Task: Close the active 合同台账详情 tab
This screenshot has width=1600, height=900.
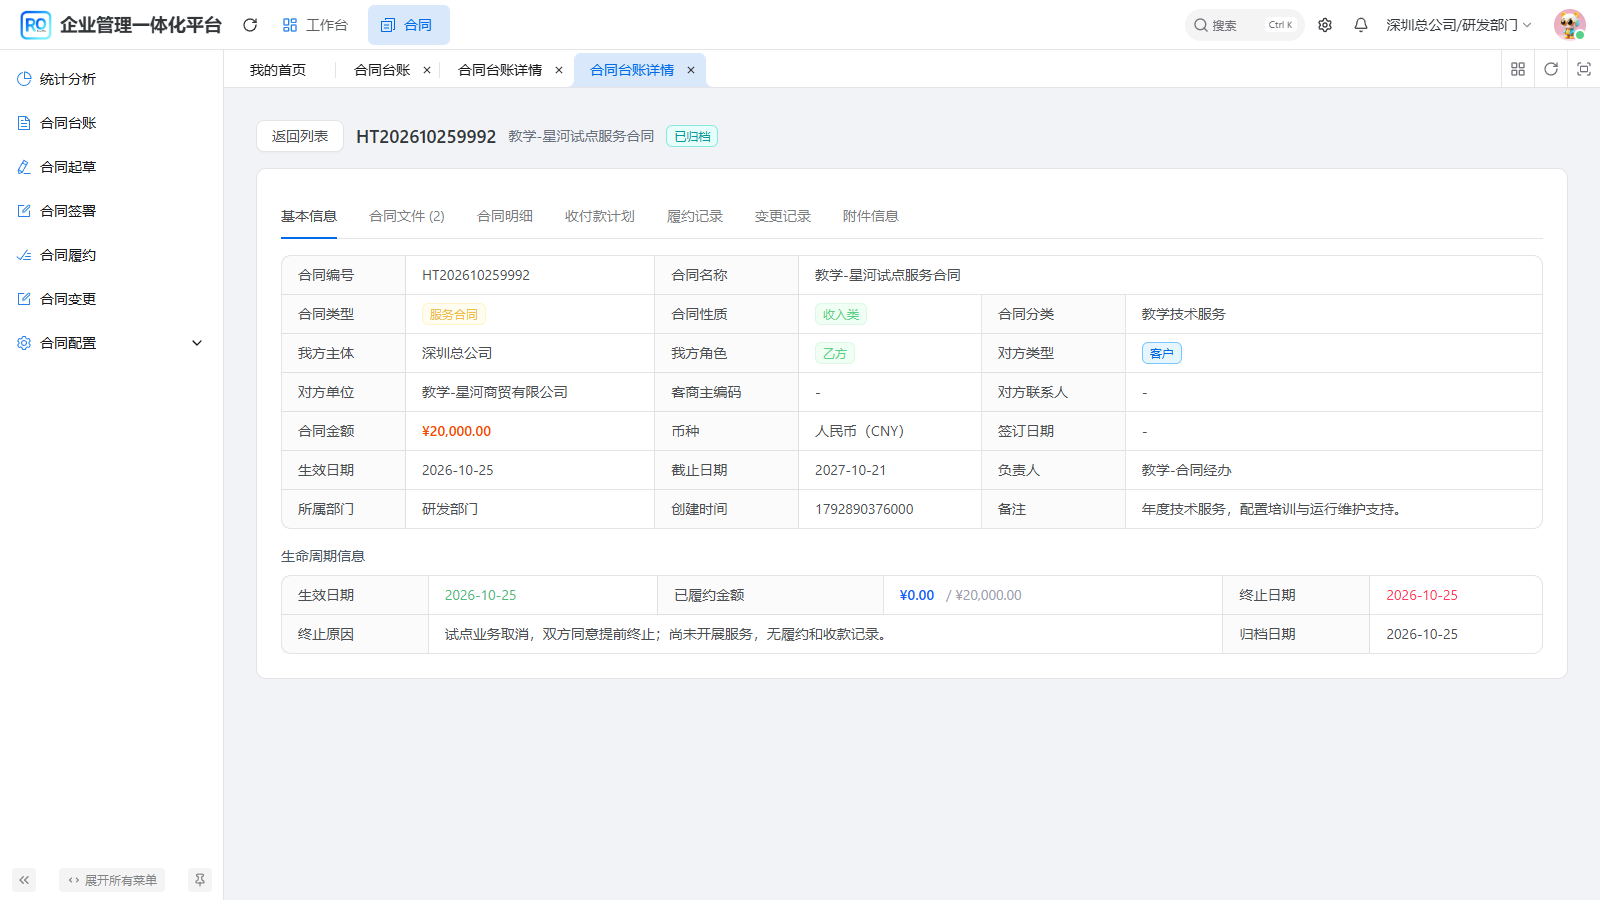Action: [691, 70]
